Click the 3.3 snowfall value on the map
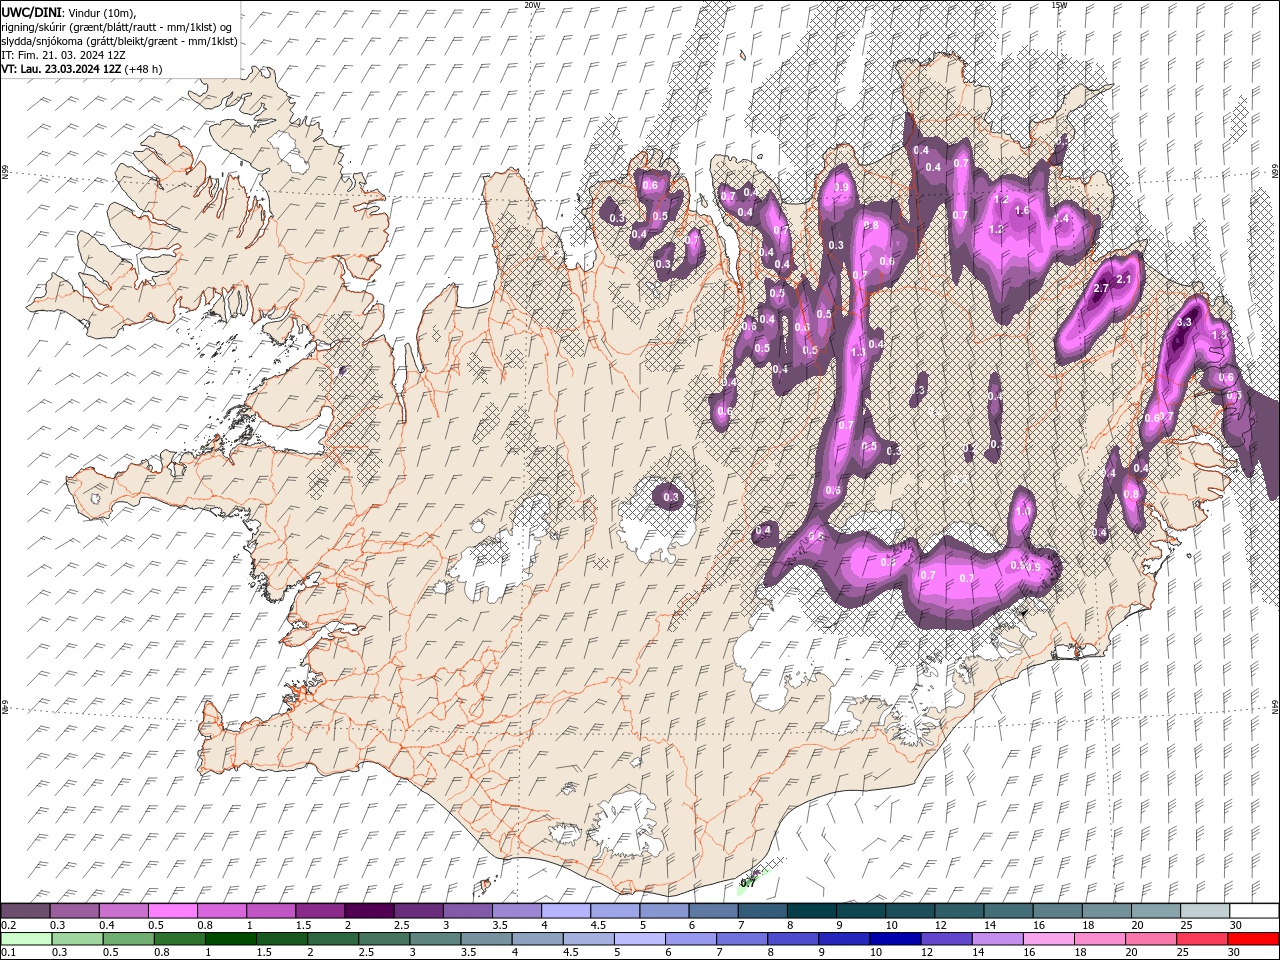Image resolution: width=1280 pixels, height=960 pixels. tap(1185, 322)
